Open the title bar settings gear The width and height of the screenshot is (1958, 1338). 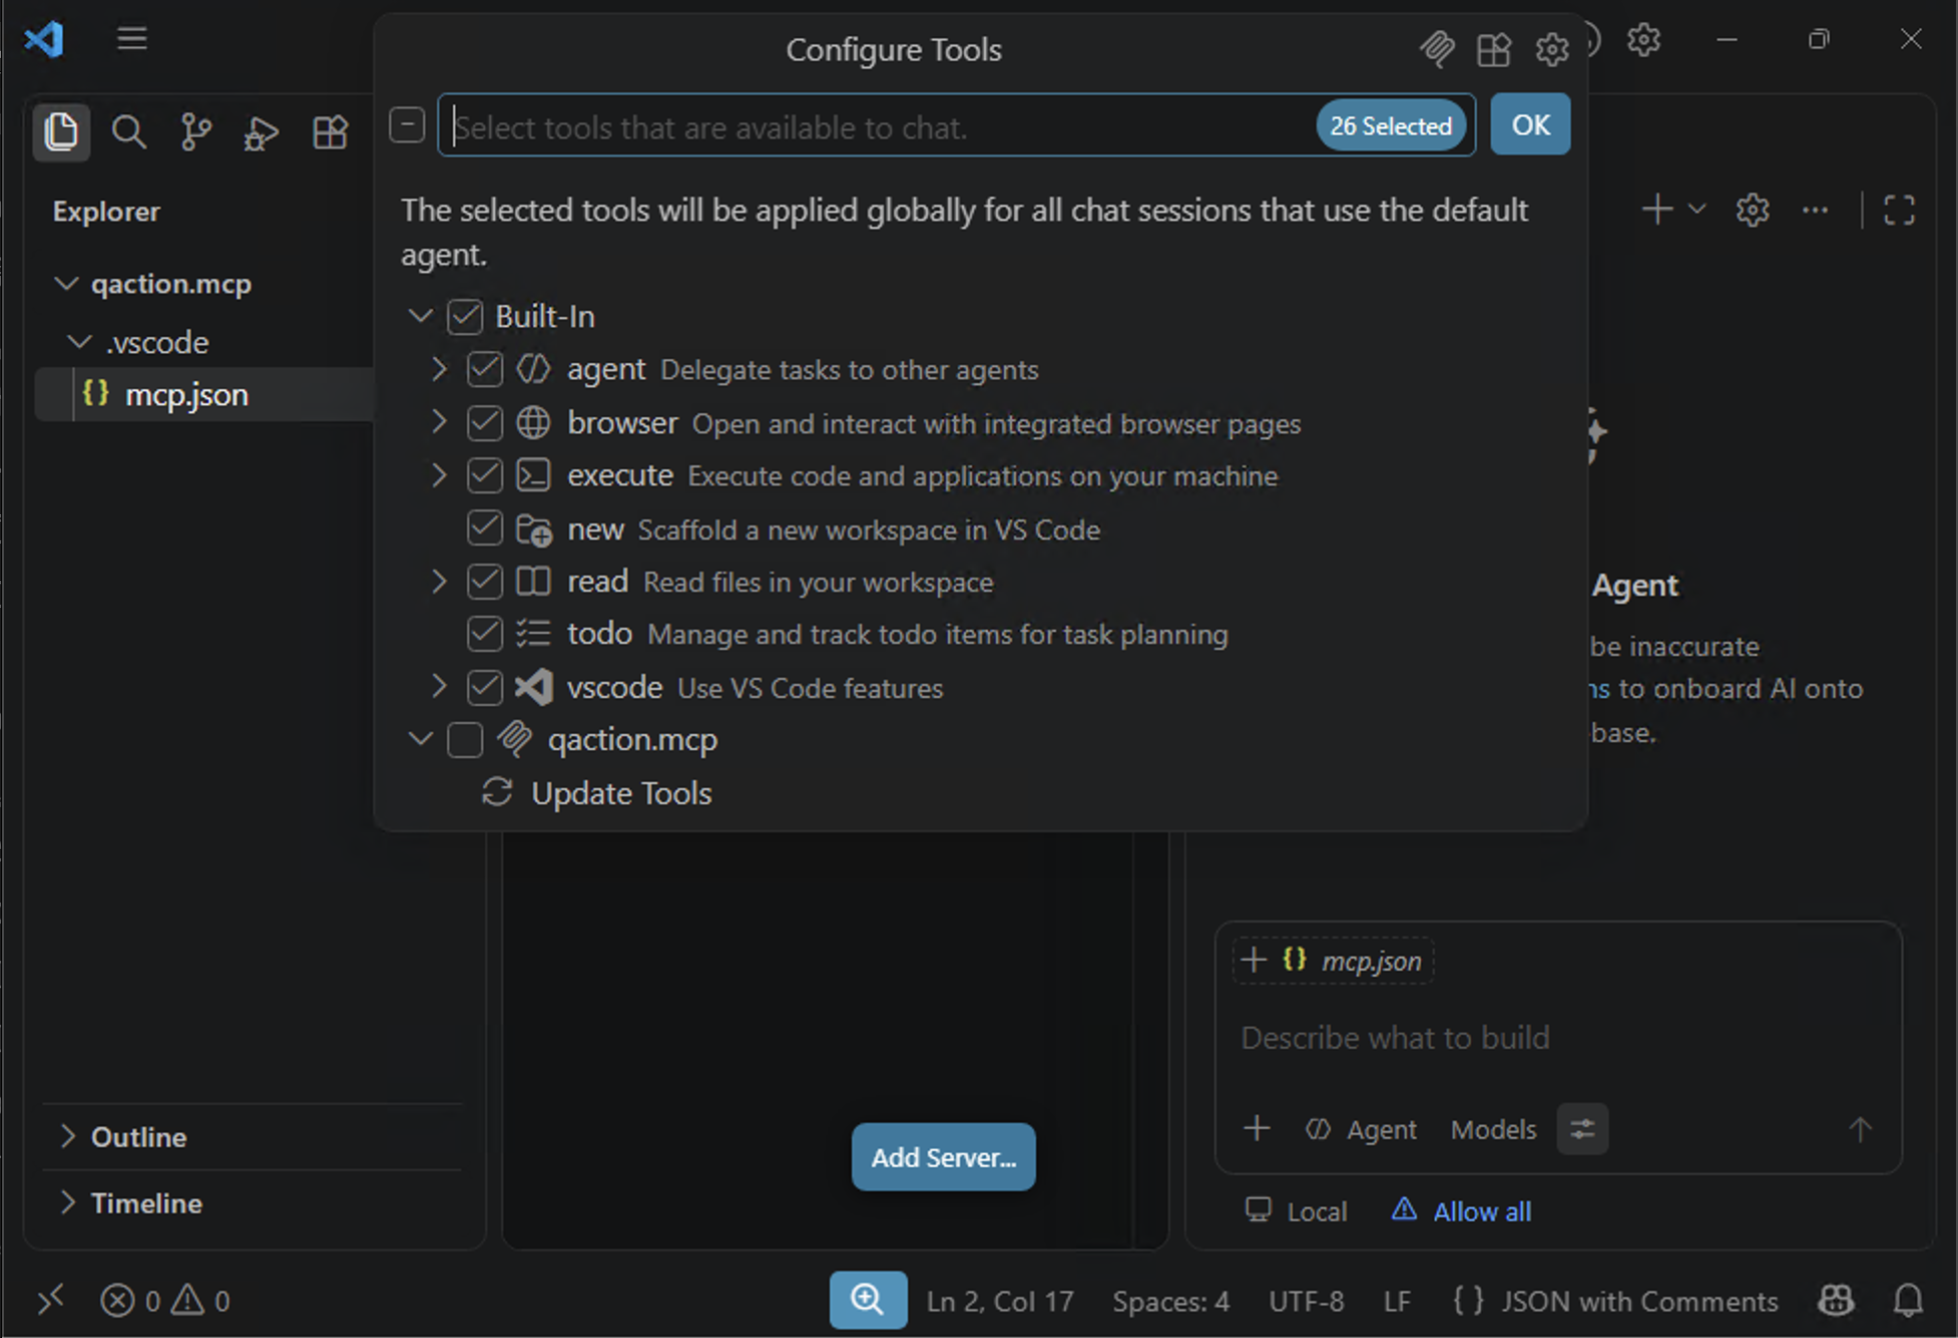[x=1643, y=39]
